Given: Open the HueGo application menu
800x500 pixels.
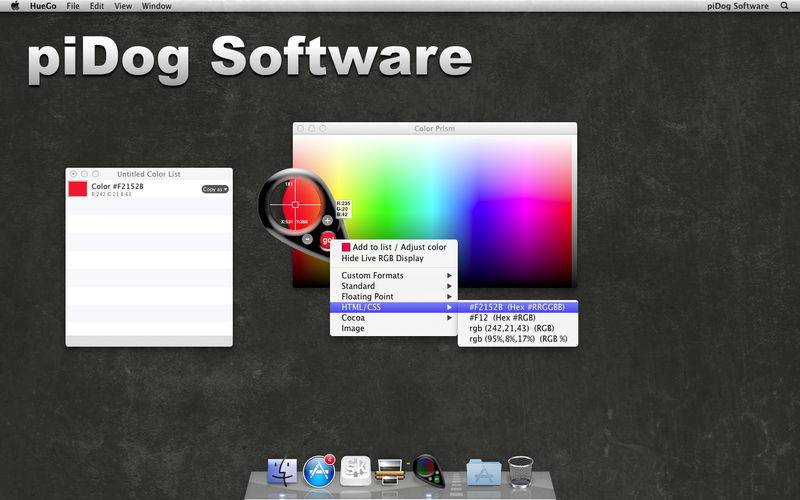Looking at the screenshot, I should click(x=43, y=6).
